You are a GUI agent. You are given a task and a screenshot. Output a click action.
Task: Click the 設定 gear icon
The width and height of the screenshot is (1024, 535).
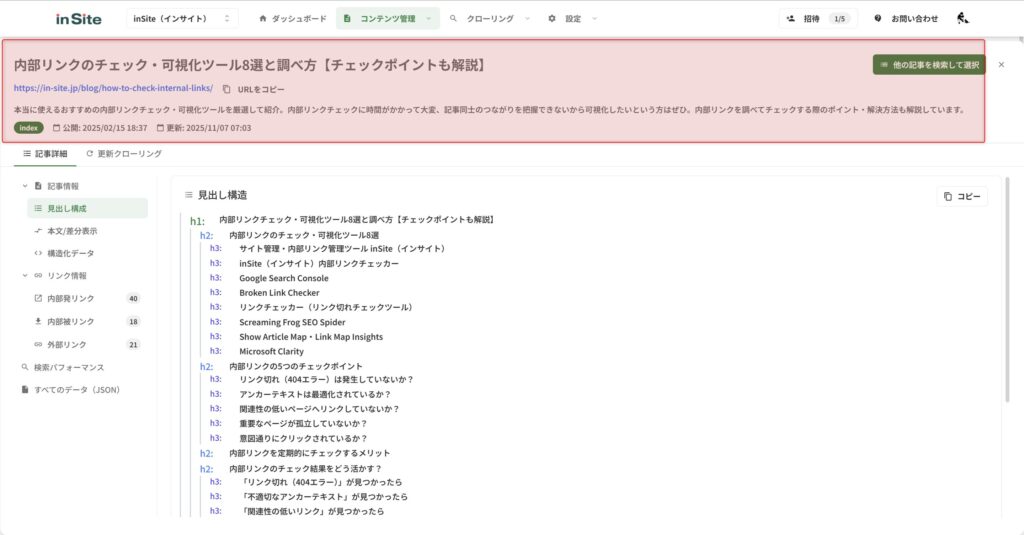(x=552, y=18)
